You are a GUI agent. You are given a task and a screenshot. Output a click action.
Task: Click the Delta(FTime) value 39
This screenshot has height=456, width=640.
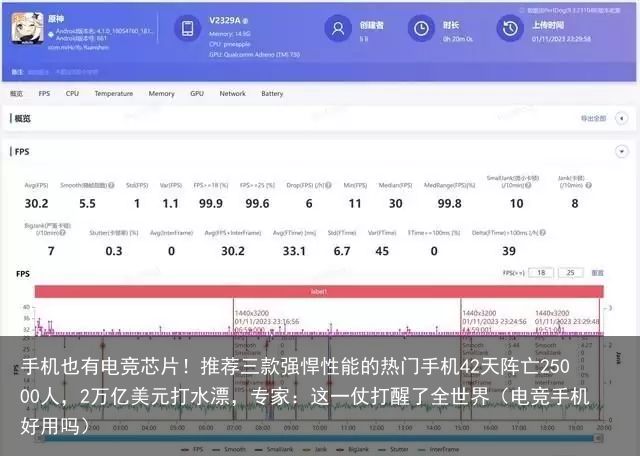point(509,251)
